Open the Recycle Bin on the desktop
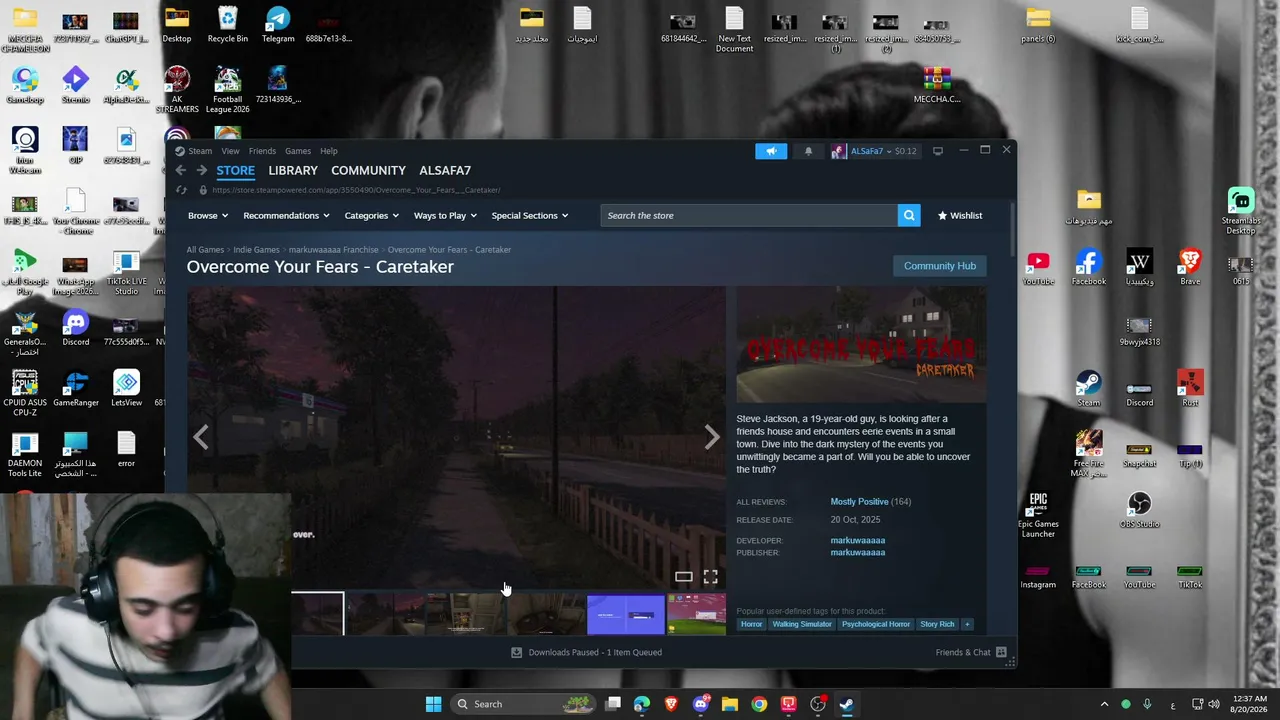Screen dimensions: 1280x720 point(228,25)
